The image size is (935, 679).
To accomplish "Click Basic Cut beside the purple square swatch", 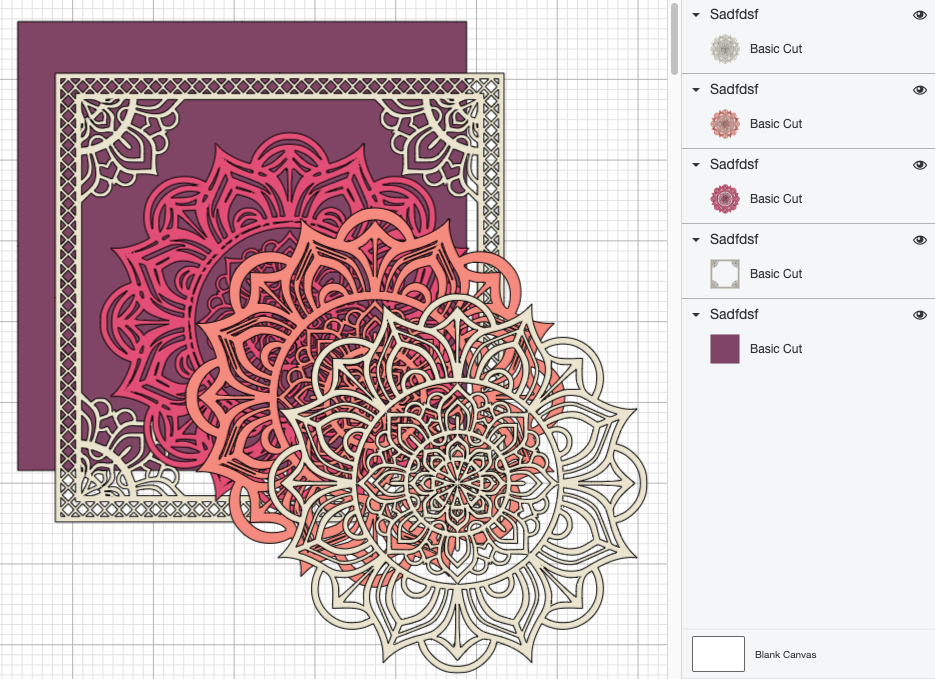I will (x=776, y=349).
